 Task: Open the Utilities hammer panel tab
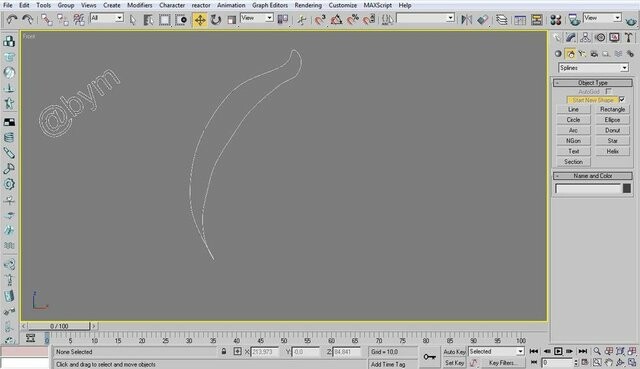pyautogui.click(x=629, y=38)
